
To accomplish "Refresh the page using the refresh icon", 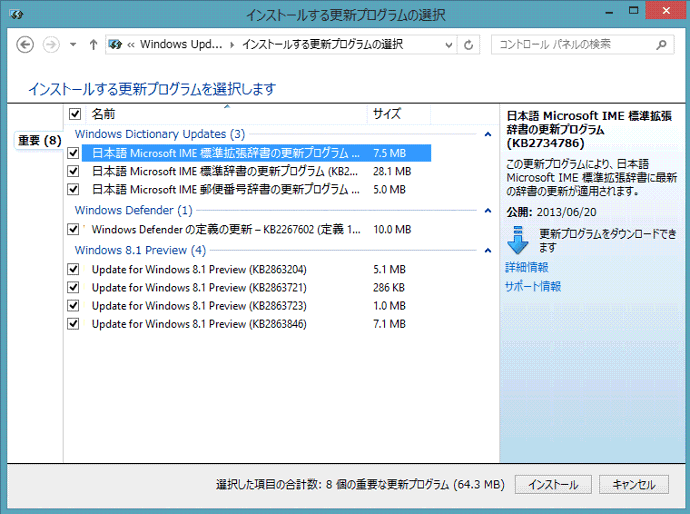I will tap(469, 44).
